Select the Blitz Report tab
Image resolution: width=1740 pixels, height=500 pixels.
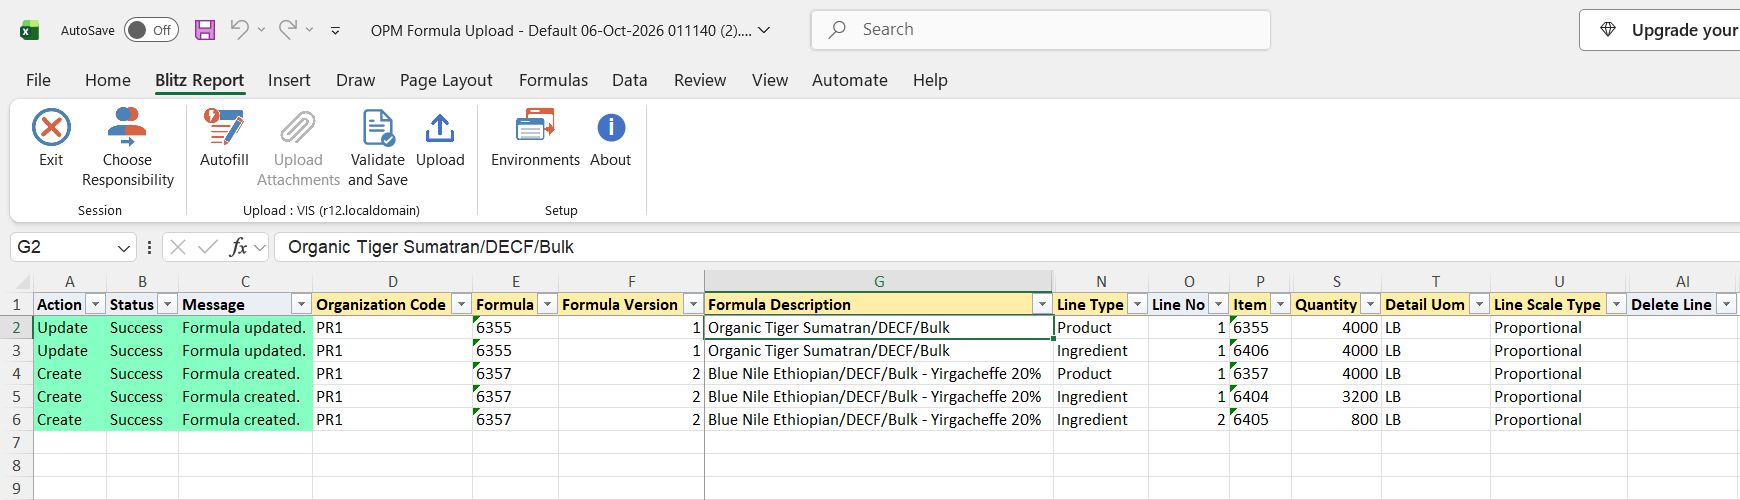[199, 80]
